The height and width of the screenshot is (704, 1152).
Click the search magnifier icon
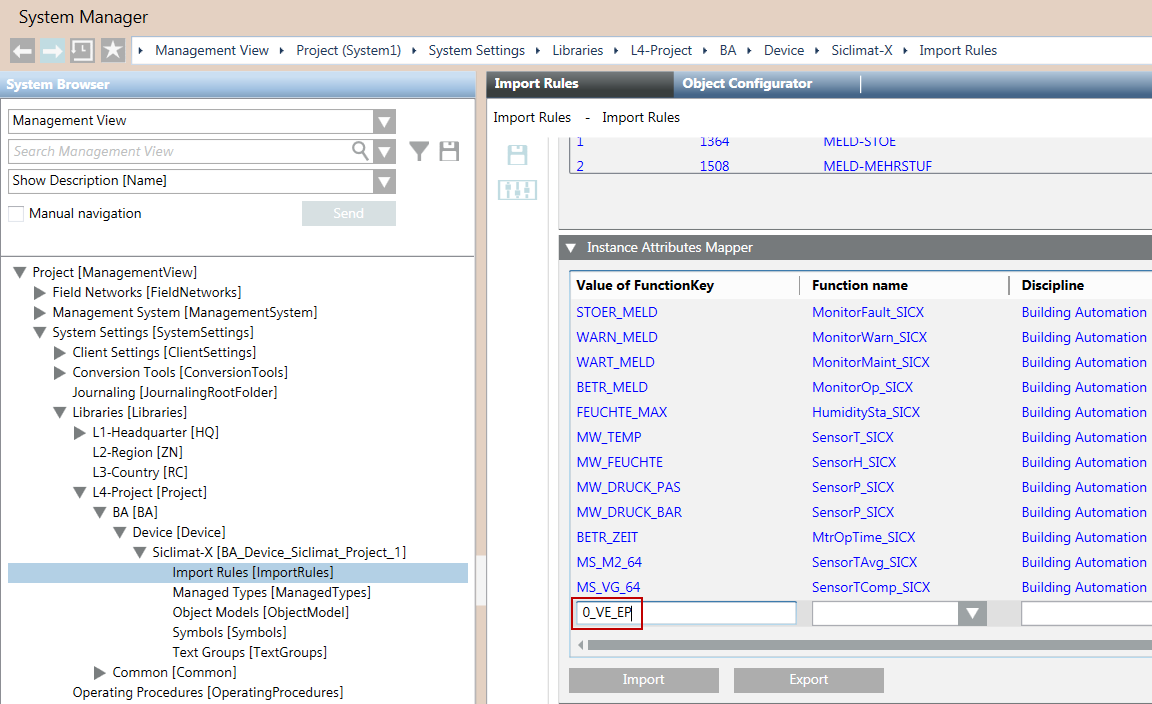(361, 151)
